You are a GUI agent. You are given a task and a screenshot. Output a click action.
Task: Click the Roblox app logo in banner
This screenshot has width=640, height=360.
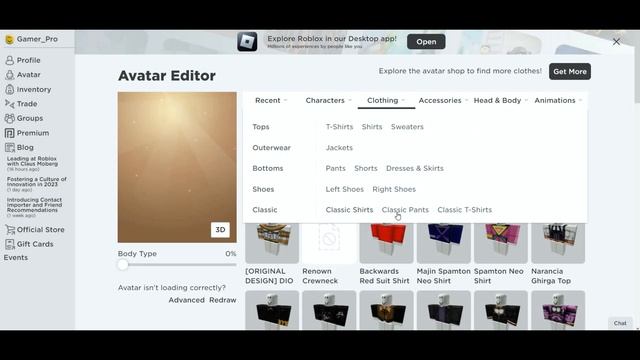click(x=247, y=42)
